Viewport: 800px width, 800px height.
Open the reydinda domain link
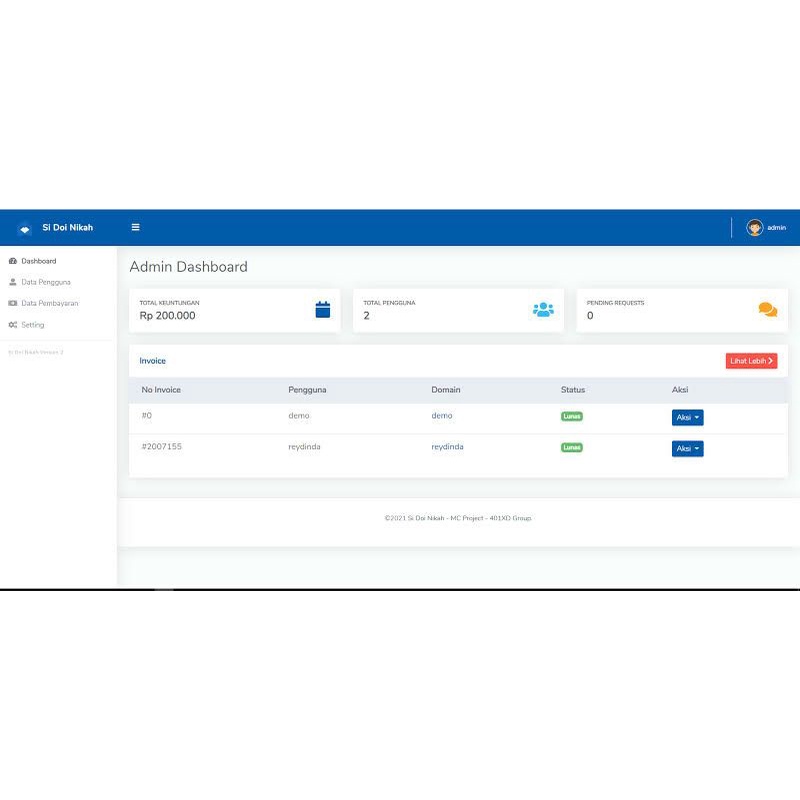coord(447,446)
